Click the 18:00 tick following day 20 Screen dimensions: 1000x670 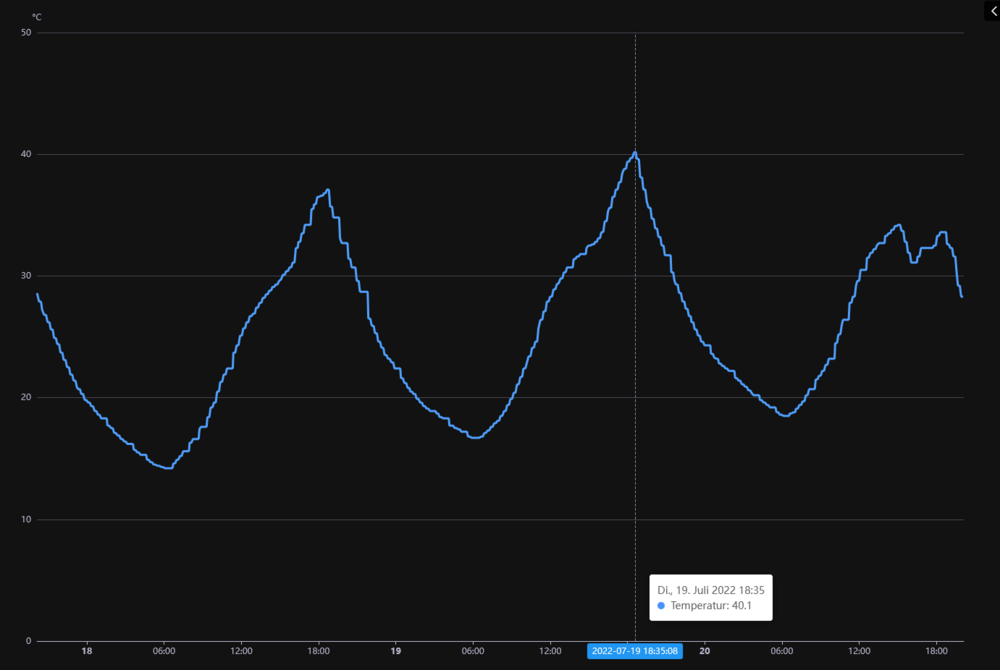pyautogui.click(x=936, y=650)
